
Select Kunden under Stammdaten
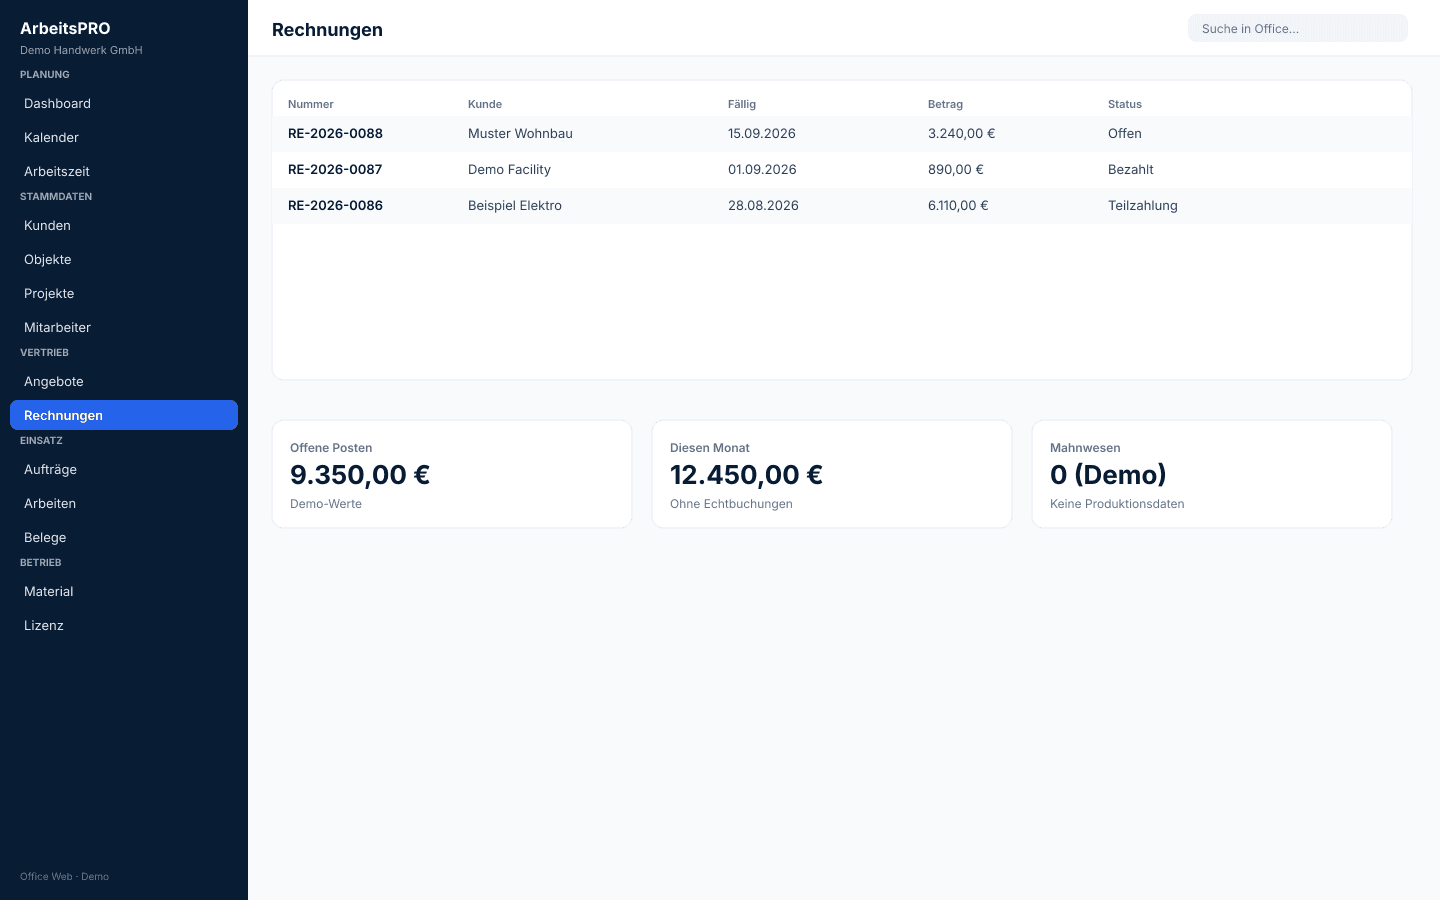click(x=124, y=225)
